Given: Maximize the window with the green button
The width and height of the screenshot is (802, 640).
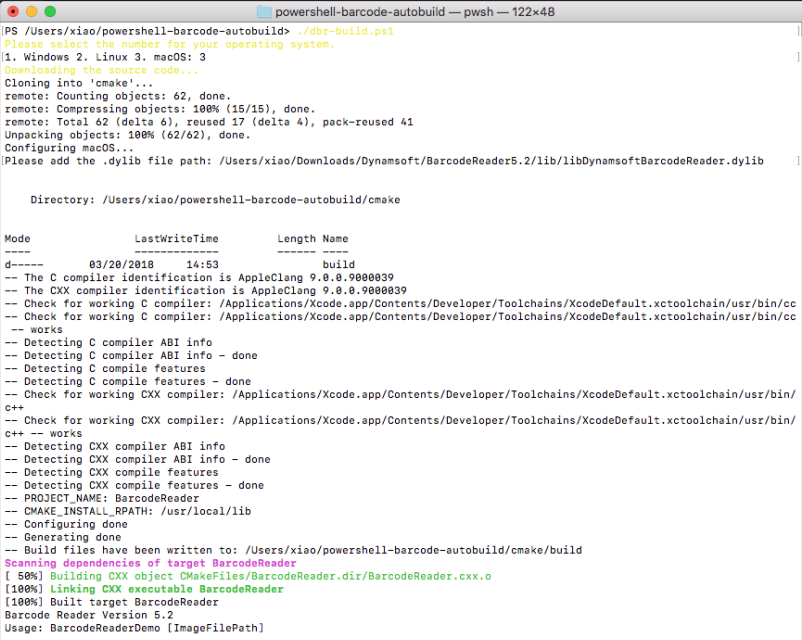Looking at the screenshot, I should click(x=51, y=11).
